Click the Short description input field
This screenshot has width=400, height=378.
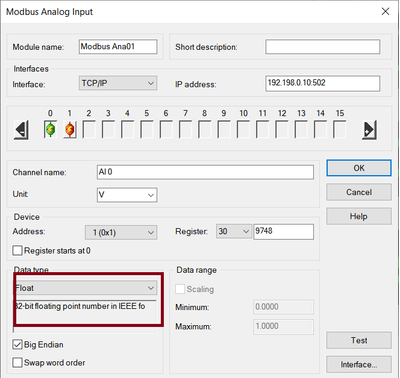pyautogui.click(x=323, y=47)
